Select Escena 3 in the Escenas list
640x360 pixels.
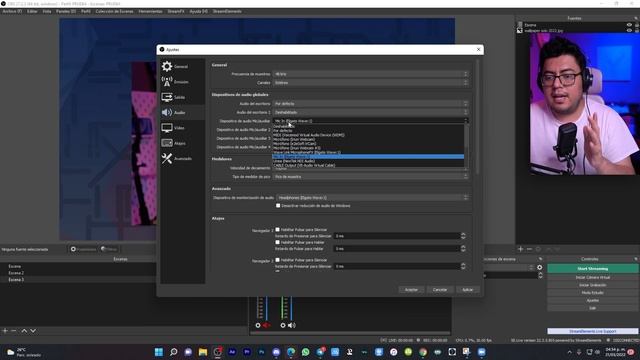click(x=16, y=280)
